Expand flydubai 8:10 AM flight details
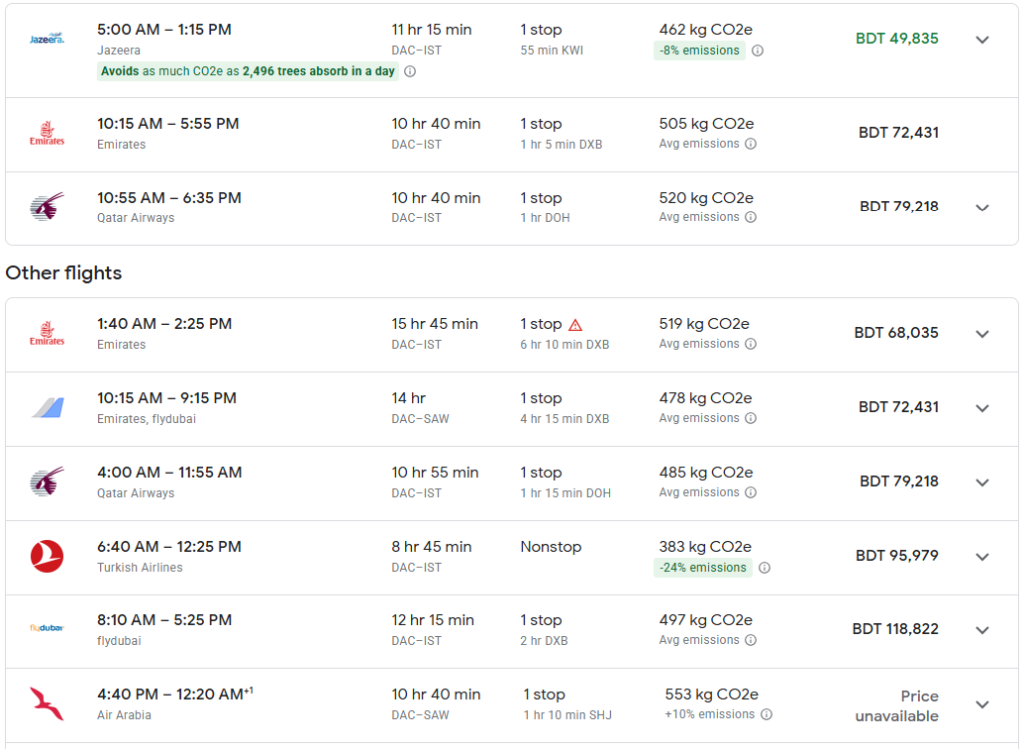Viewport: 1024px width, 749px height. [982, 630]
